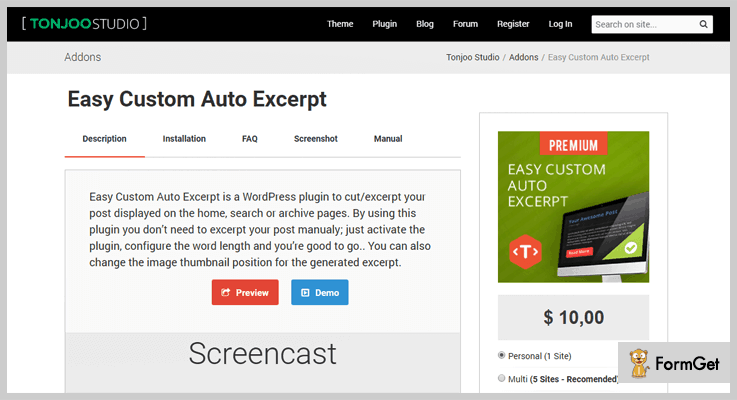
Task: Open the Theme menu item
Action: [340, 24]
